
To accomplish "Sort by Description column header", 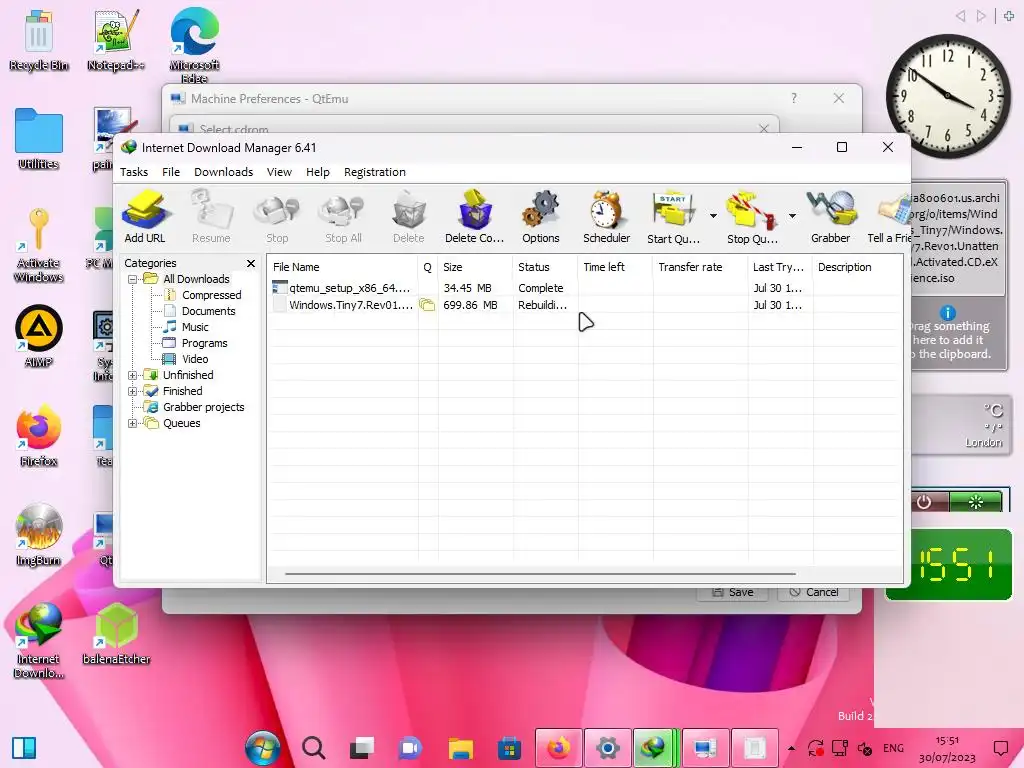I will 857,267.
